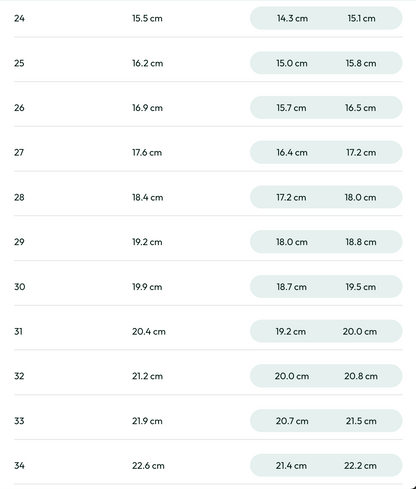Viewport: 416px width, 489px height.
Task: Click size 28 in the size column
Action: [x=19, y=197]
